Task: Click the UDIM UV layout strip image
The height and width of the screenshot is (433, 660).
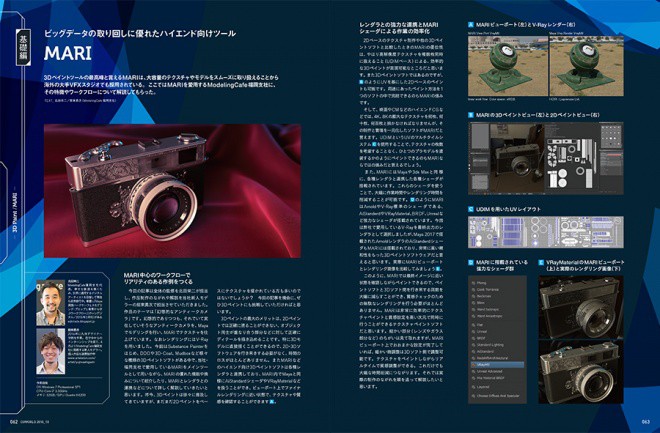Action: (546, 232)
